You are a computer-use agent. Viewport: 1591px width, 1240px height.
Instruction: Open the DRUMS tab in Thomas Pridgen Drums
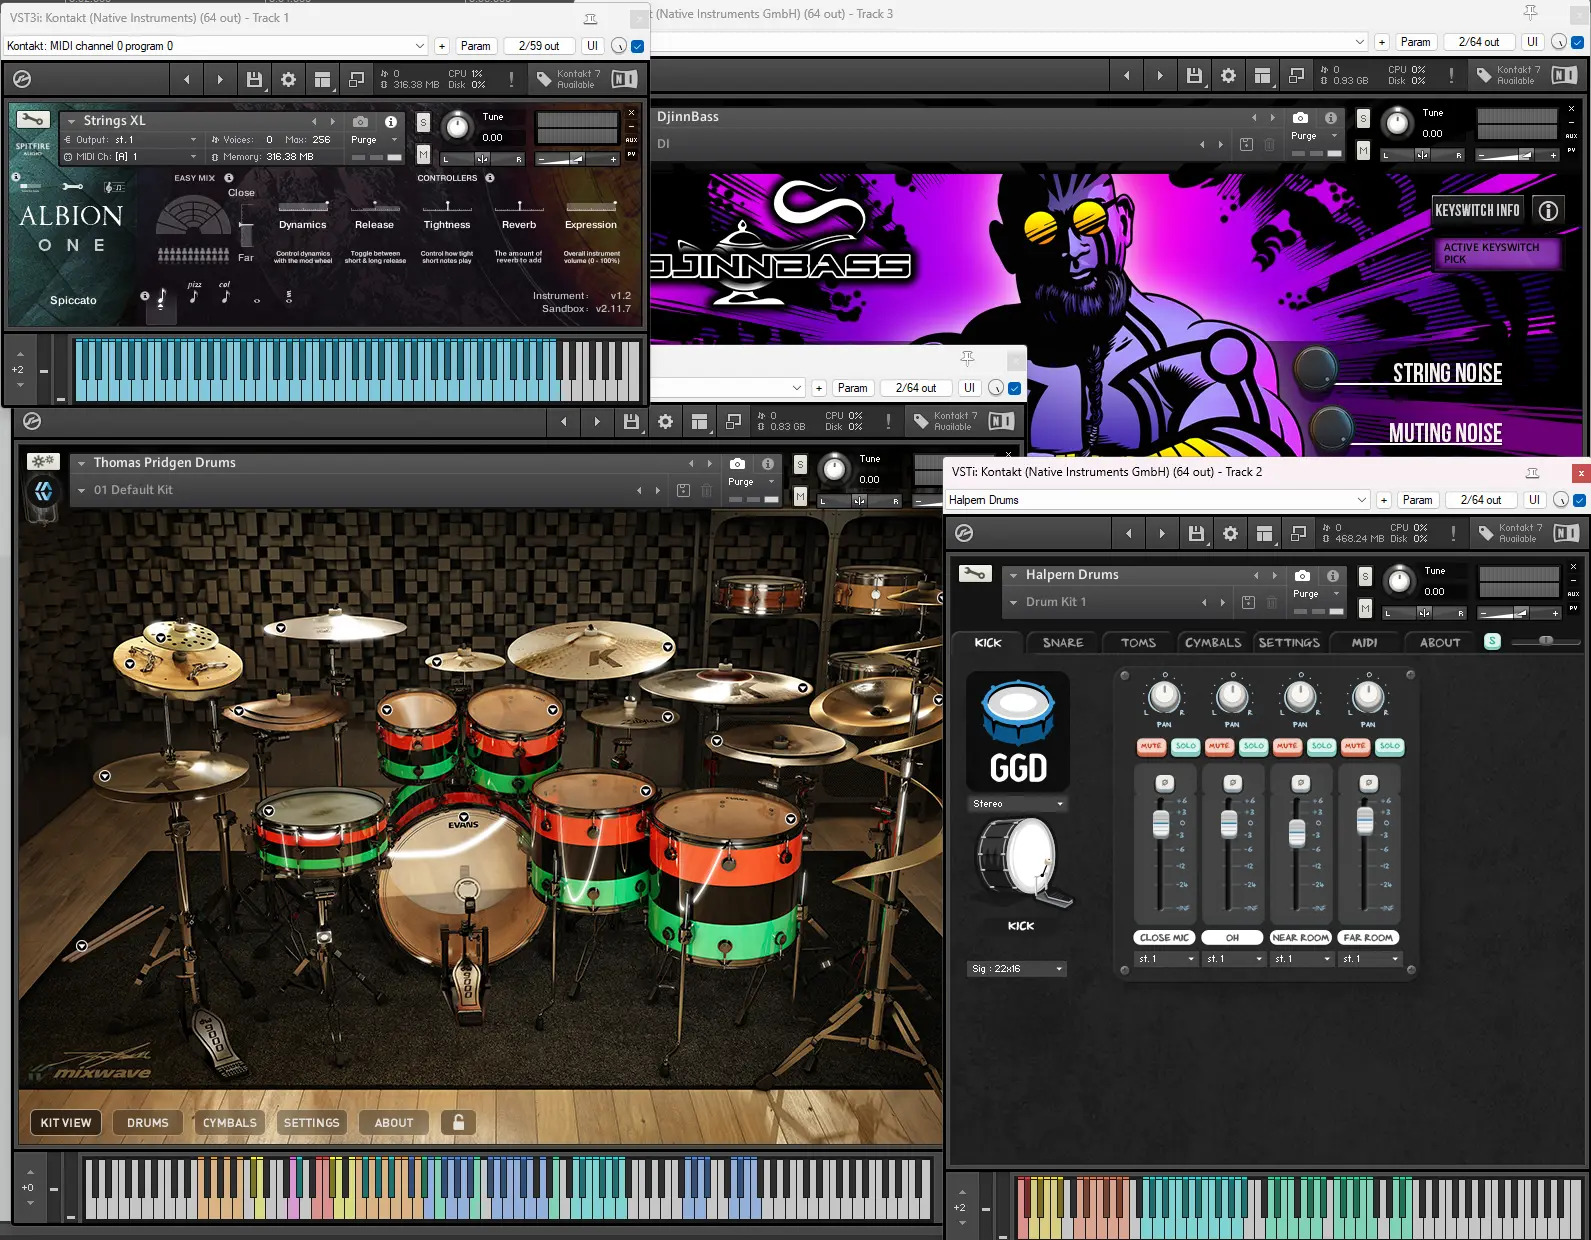[x=148, y=1123]
